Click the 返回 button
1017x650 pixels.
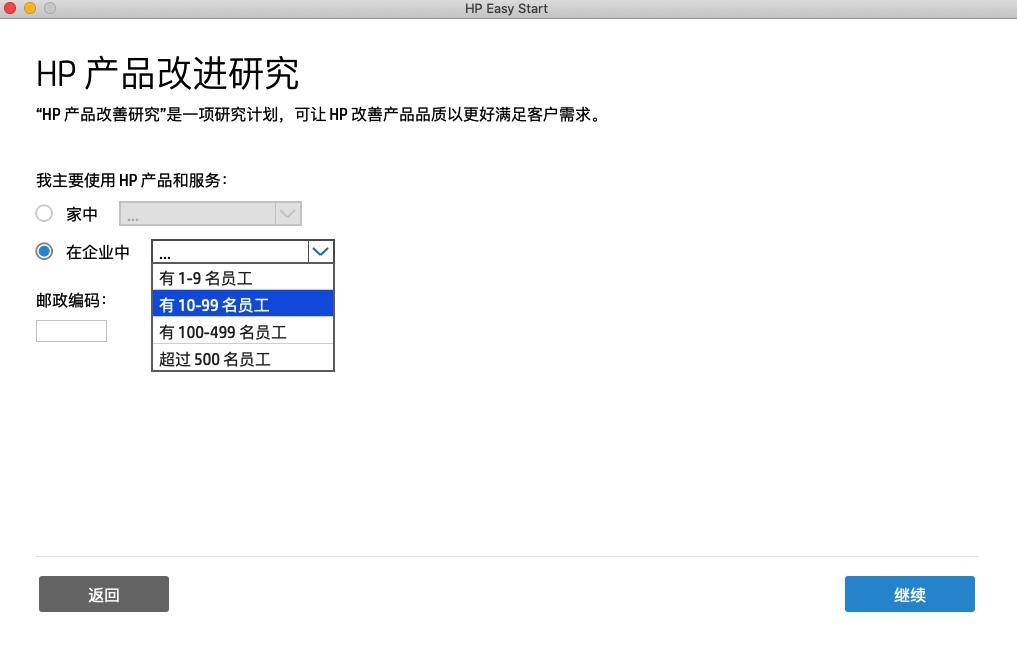tap(104, 594)
